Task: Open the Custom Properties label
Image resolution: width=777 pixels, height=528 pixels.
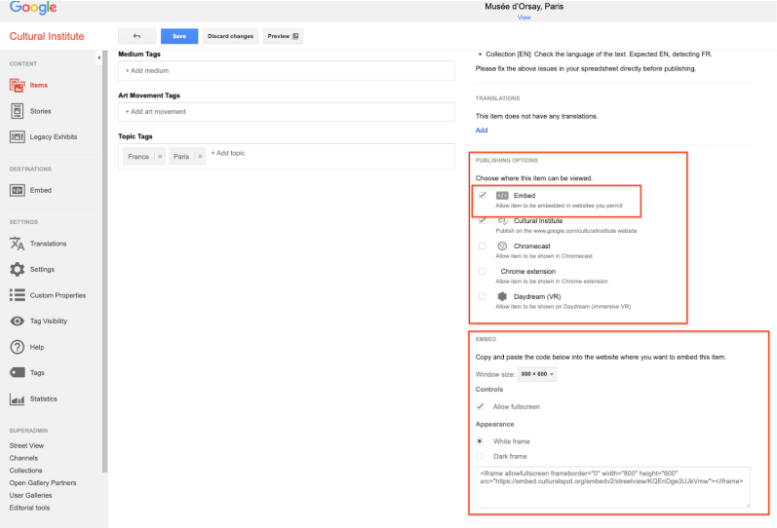Action: 58,295
